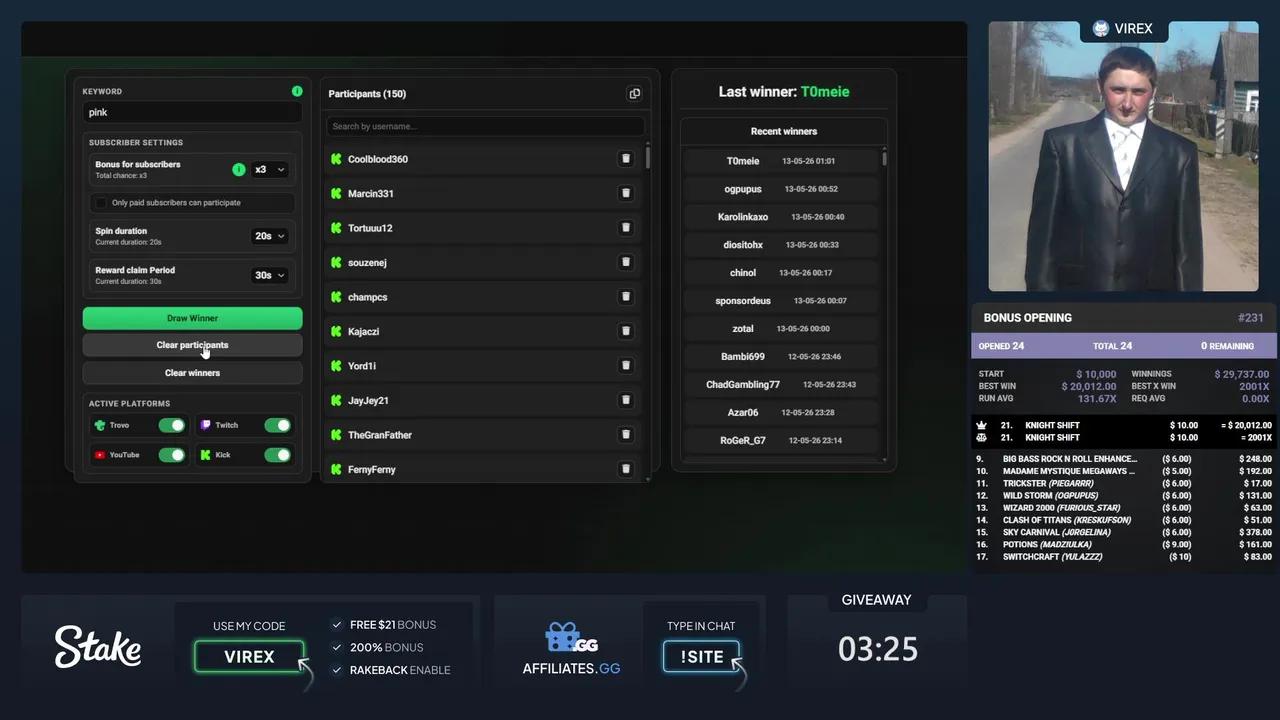Click the giveaway timer 03:25
Viewport: 1280px width, 720px height.
(x=878, y=650)
